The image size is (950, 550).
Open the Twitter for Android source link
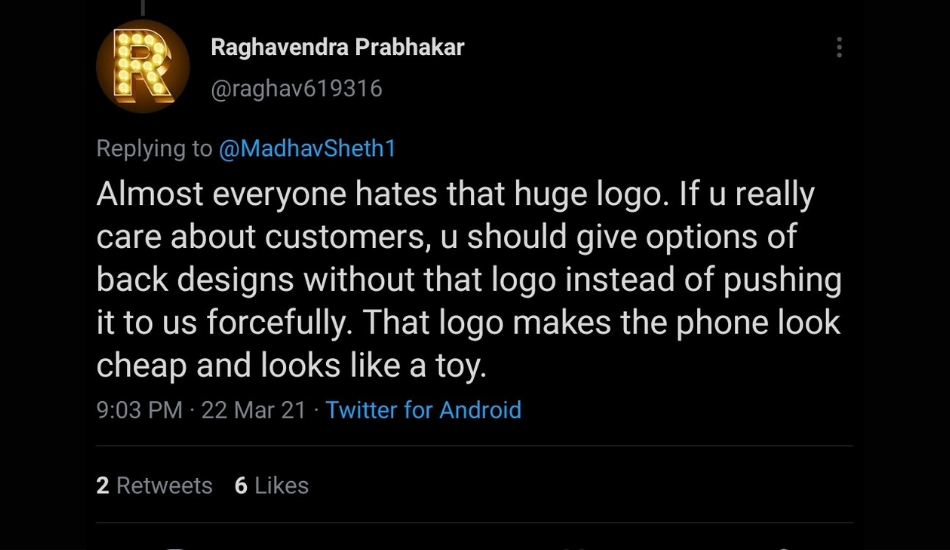coord(424,410)
